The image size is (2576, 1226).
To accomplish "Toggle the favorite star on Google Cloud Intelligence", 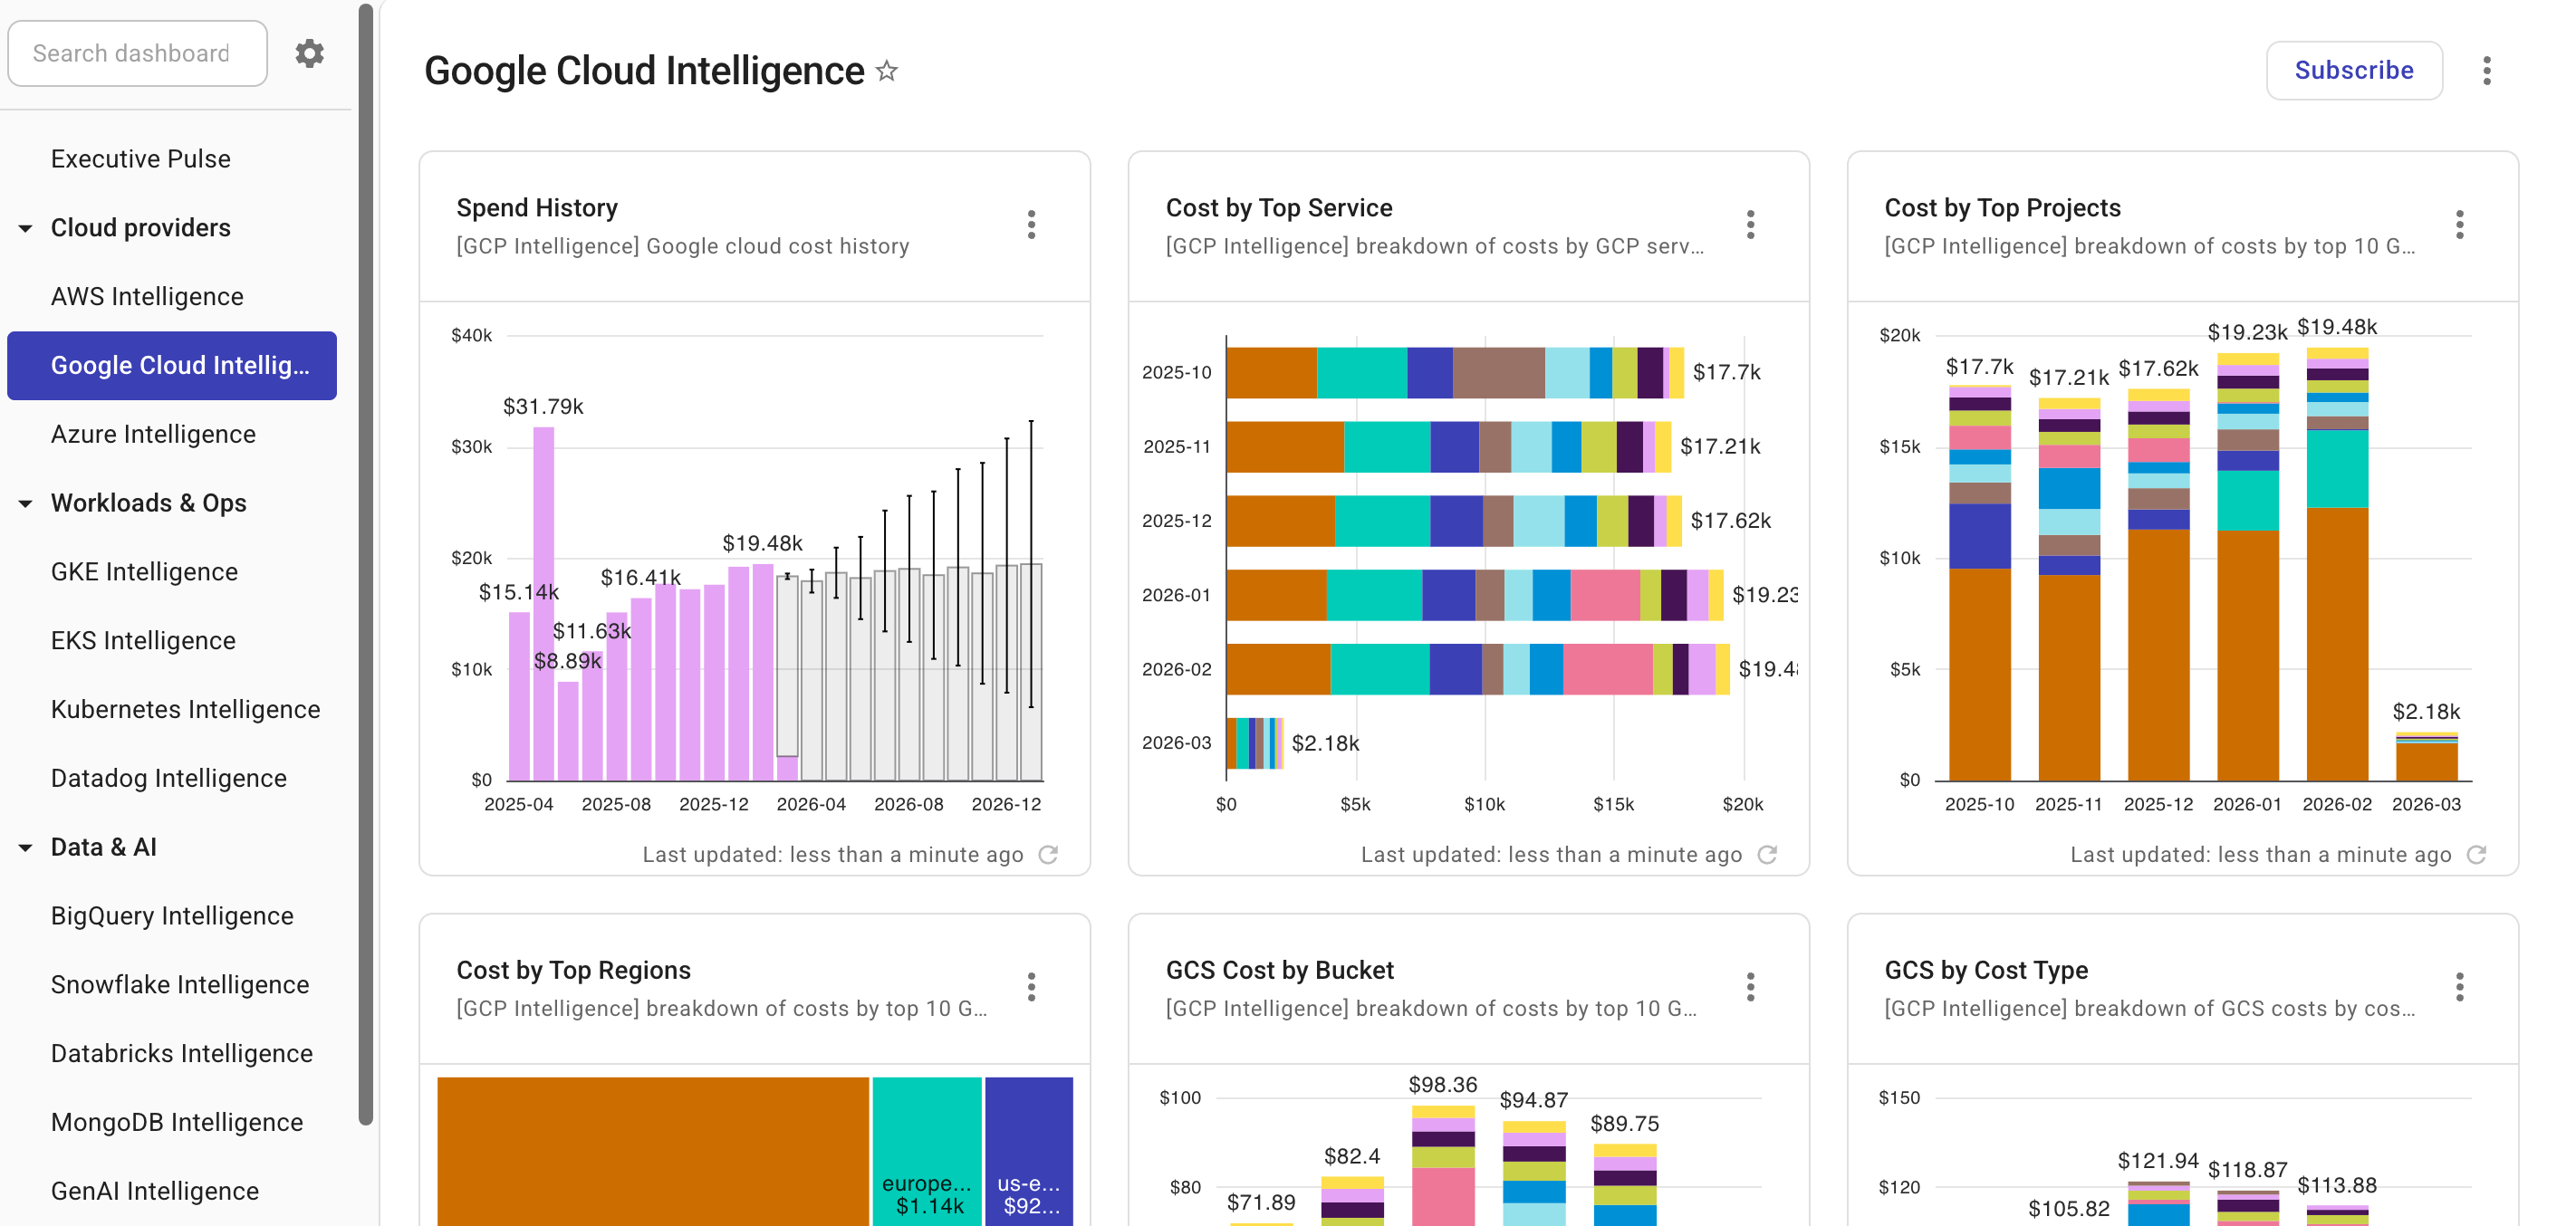I will 886,71.
